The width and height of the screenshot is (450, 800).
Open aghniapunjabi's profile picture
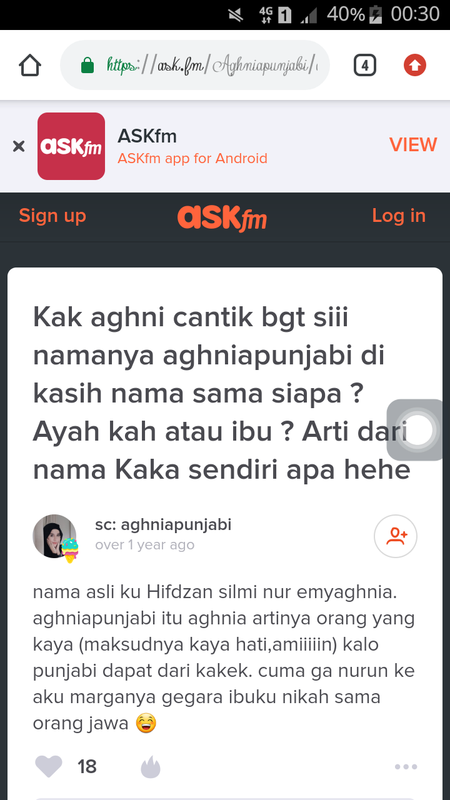point(55,536)
